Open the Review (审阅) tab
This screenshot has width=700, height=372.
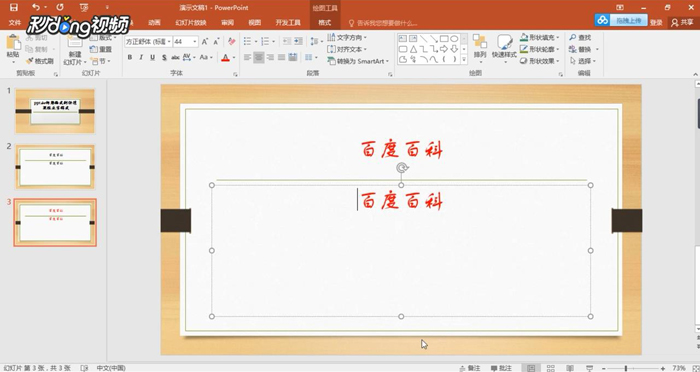point(227,23)
